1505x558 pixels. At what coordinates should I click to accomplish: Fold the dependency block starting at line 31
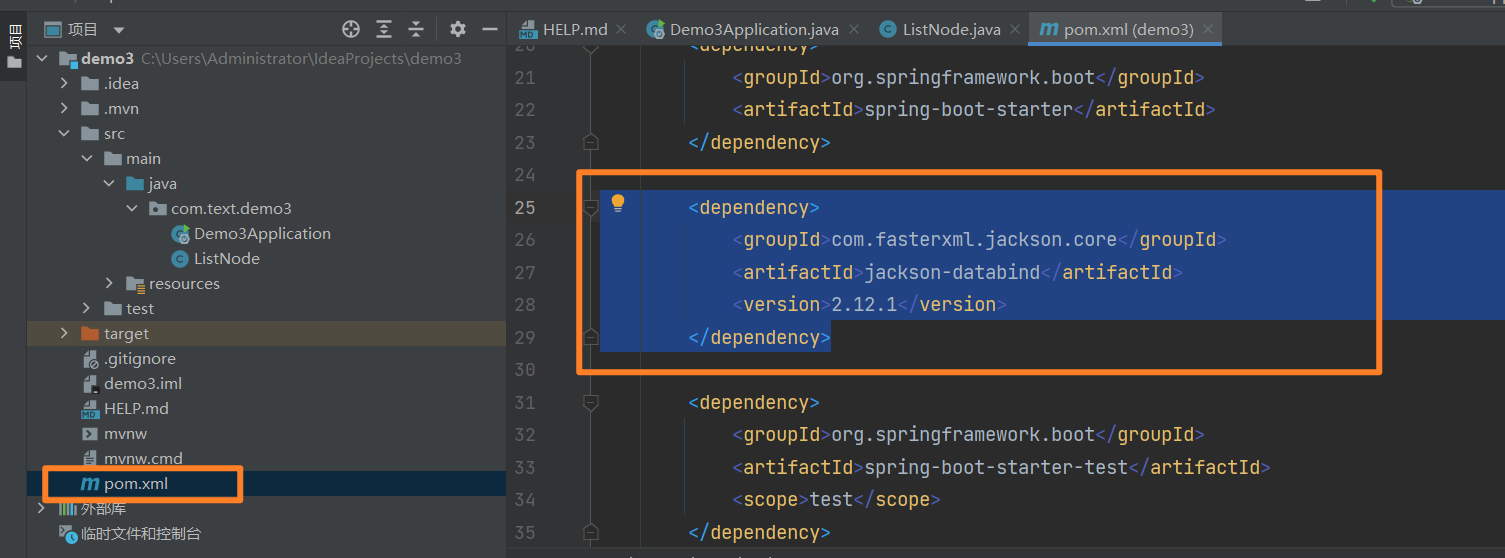[x=591, y=402]
